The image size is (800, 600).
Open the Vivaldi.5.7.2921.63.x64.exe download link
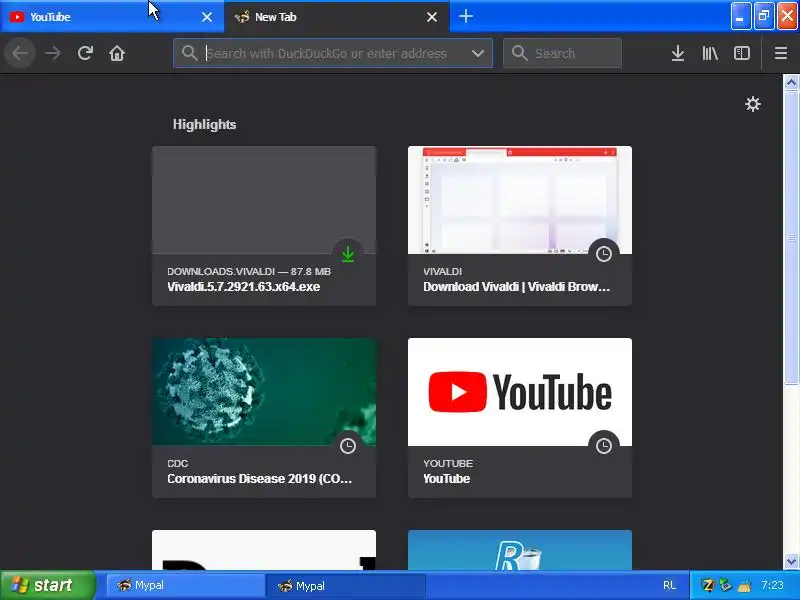click(243, 287)
